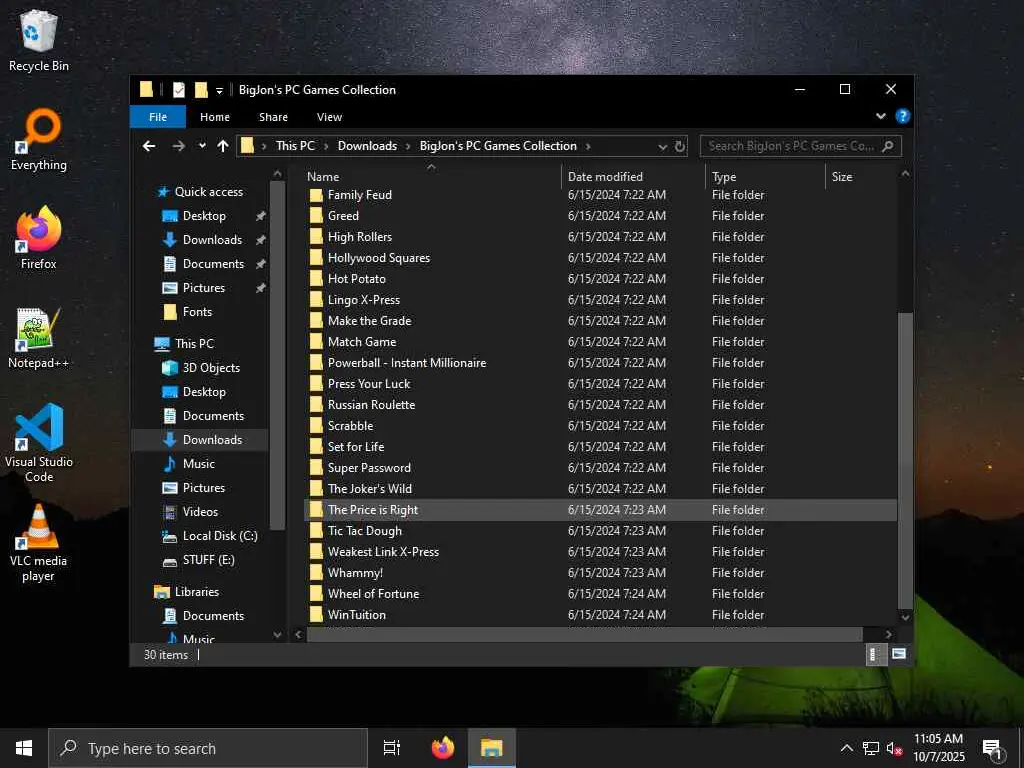This screenshot has width=1024, height=768.
Task: Click the Properties quick access toolbar icon
Action: point(178,90)
